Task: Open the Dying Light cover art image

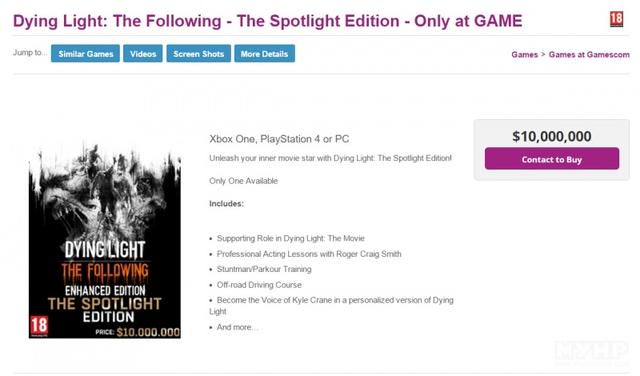Action: [x=104, y=240]
